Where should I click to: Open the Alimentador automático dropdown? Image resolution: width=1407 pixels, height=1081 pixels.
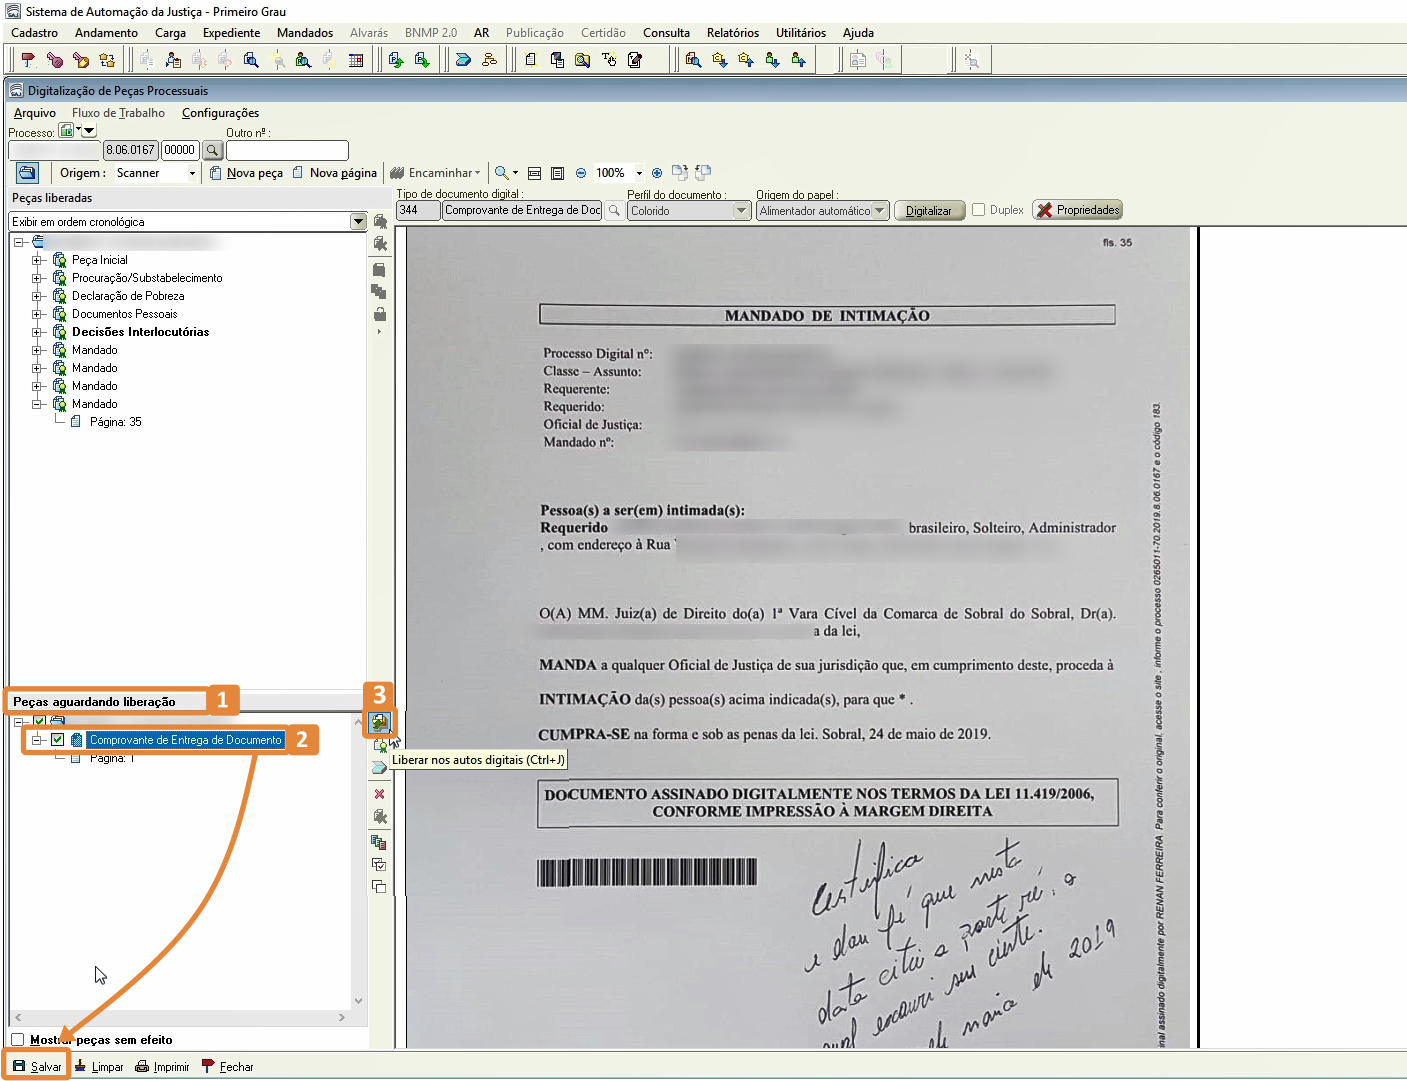coord(880,211)
